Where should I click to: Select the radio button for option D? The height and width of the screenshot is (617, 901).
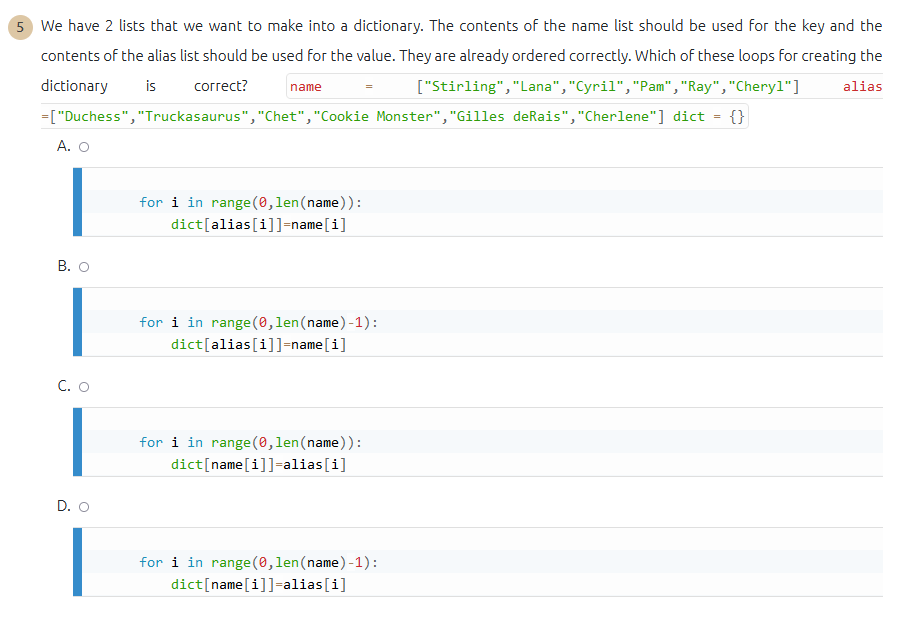(84, 506)
